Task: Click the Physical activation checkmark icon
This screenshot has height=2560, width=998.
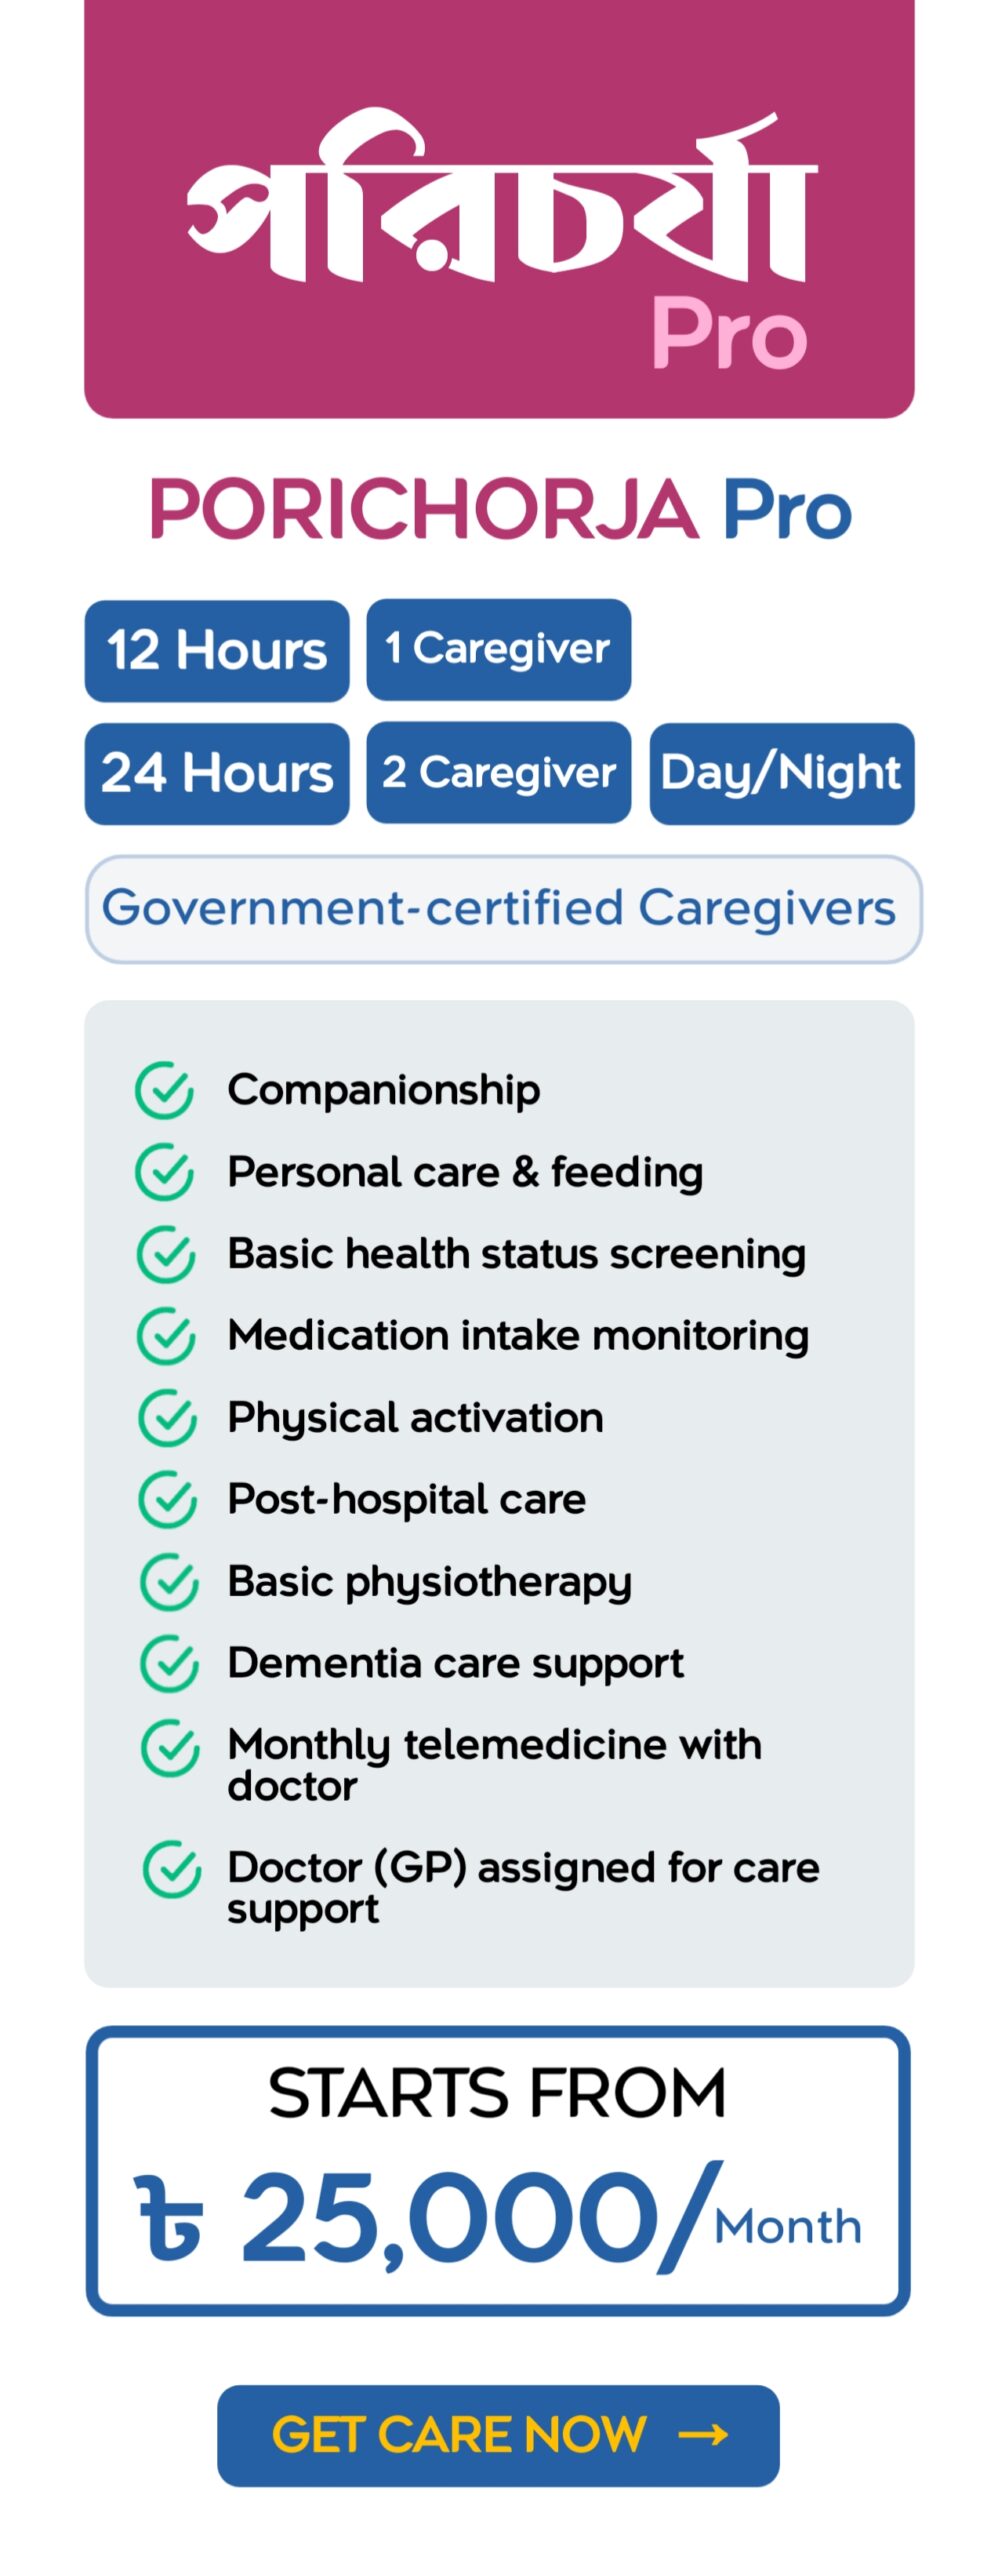Action: tap(167, 1418)
